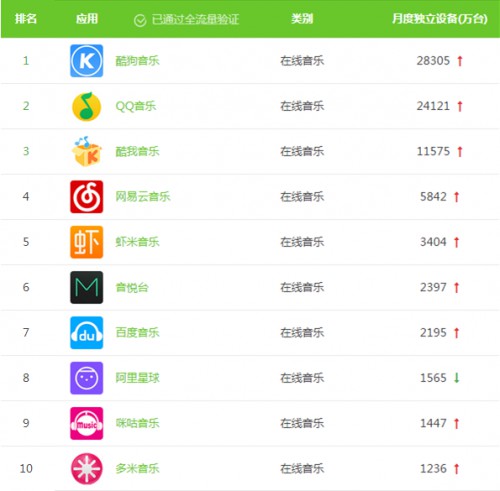The image size is (500, 491).
Task: Click red up arrow next to 2397
Action: pyautogui.click(x=457, y=288)
